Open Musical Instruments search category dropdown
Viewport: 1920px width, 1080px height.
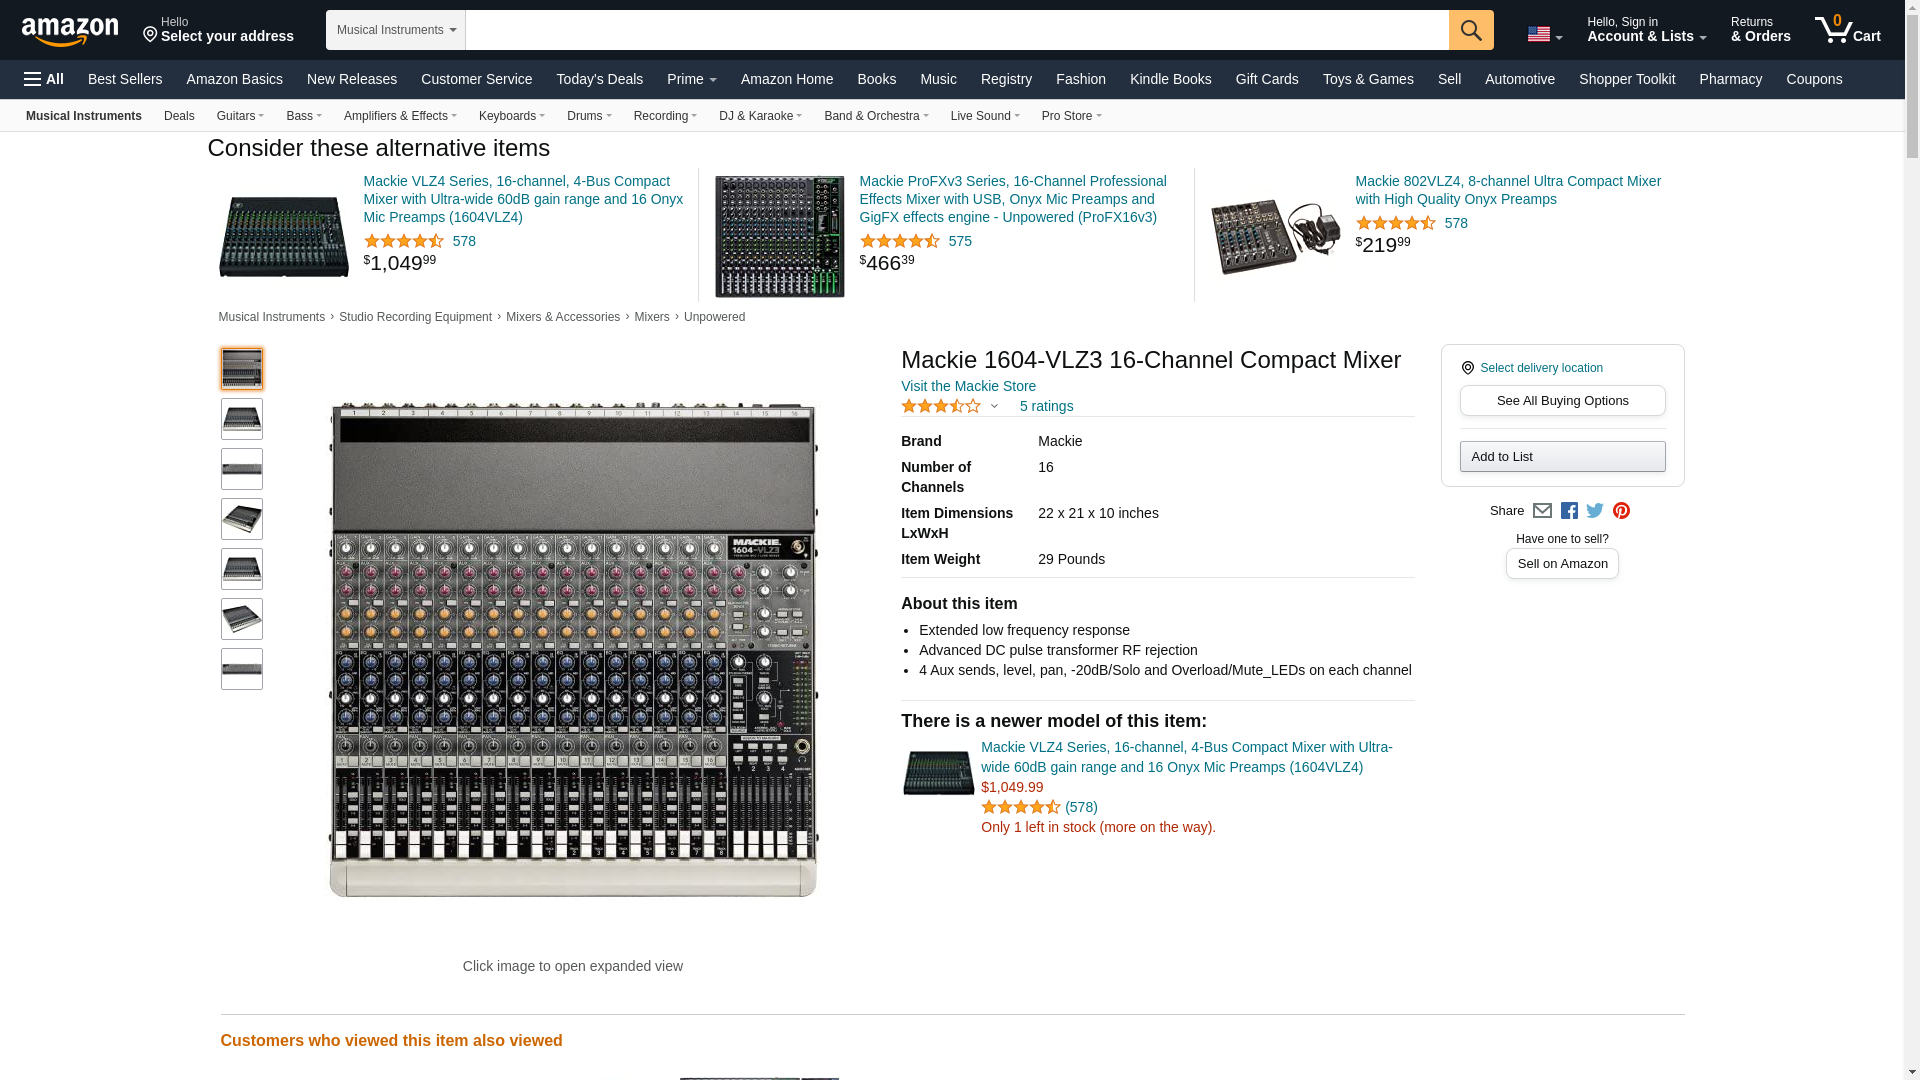click(x=395, y=30)
